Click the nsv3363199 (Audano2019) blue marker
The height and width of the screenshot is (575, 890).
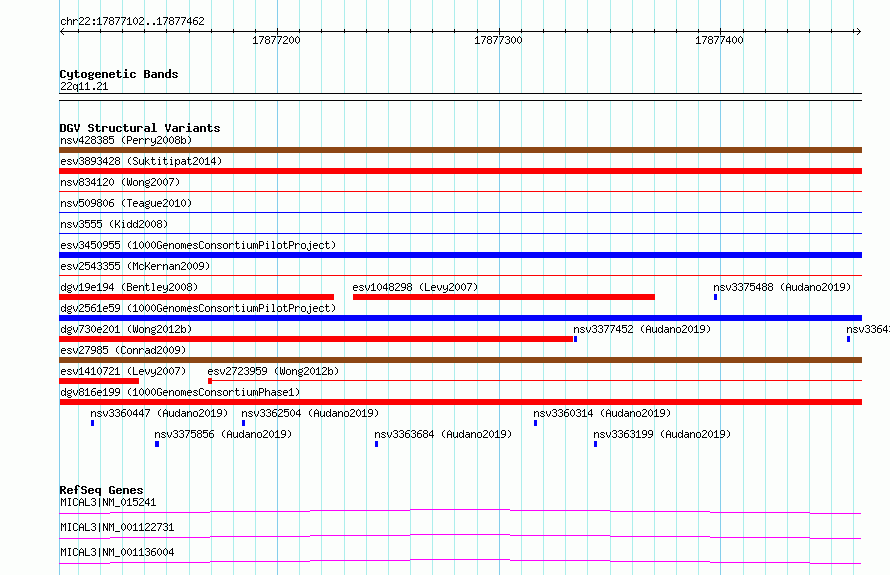click(595, 444)
